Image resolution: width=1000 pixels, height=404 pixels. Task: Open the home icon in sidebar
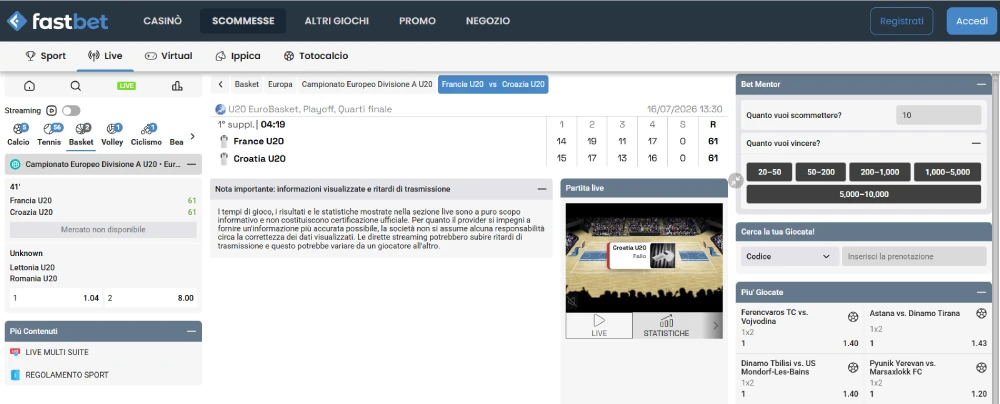(x=29, y=86)
